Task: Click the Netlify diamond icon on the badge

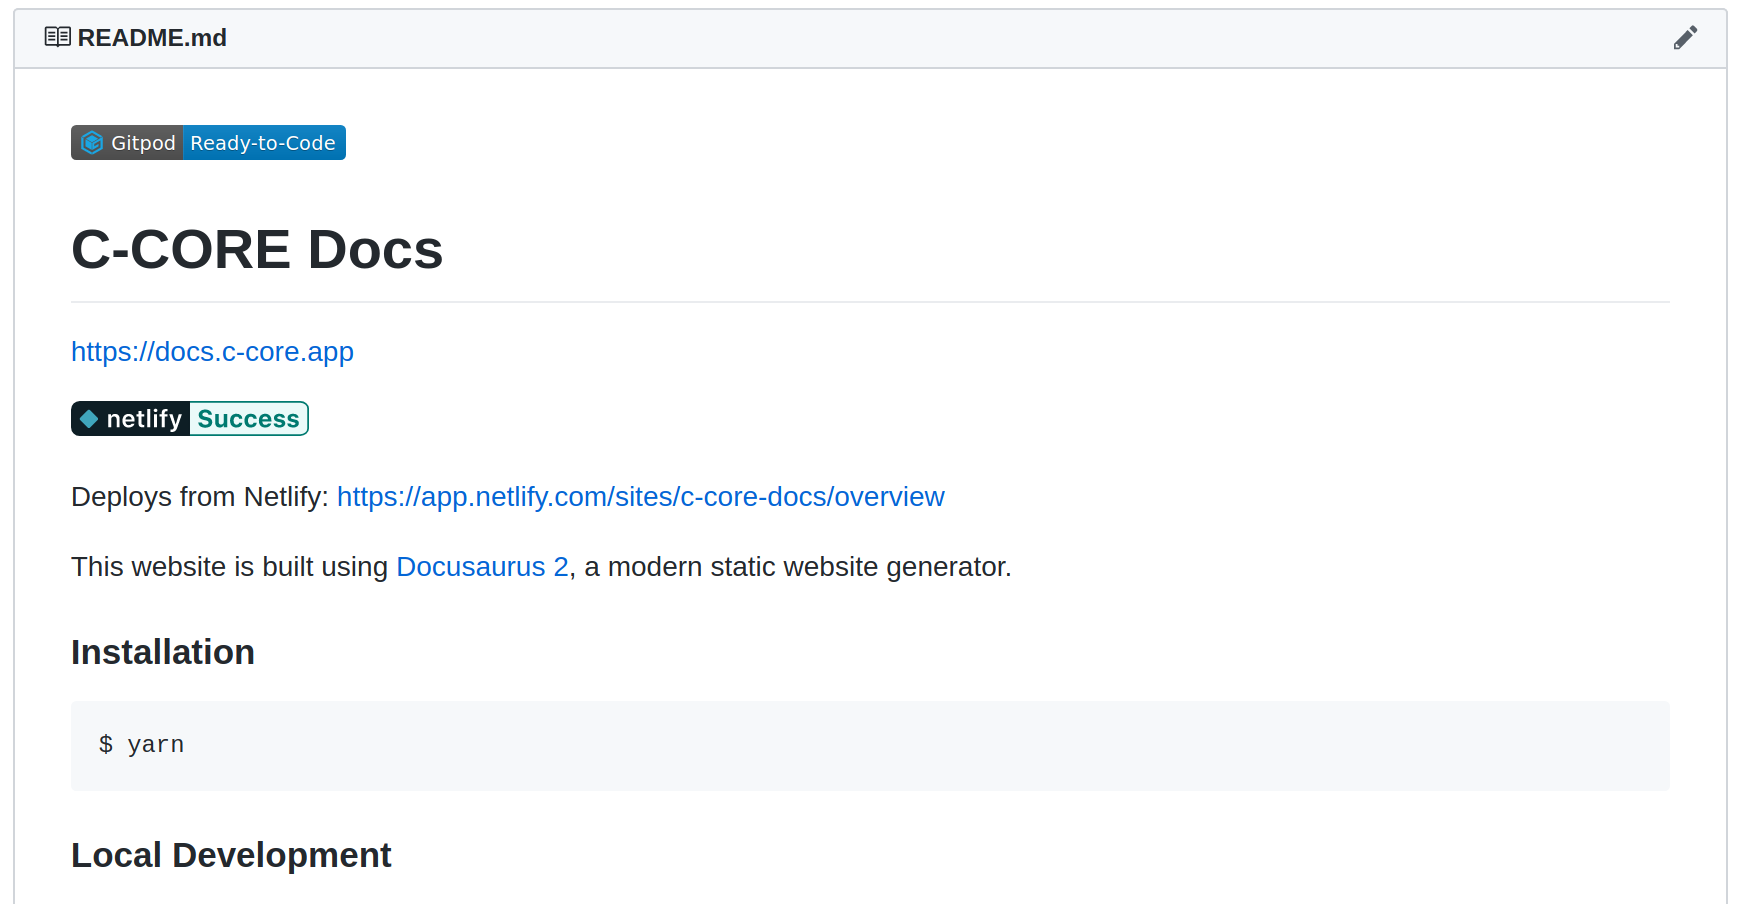Action: click(90, 418)
